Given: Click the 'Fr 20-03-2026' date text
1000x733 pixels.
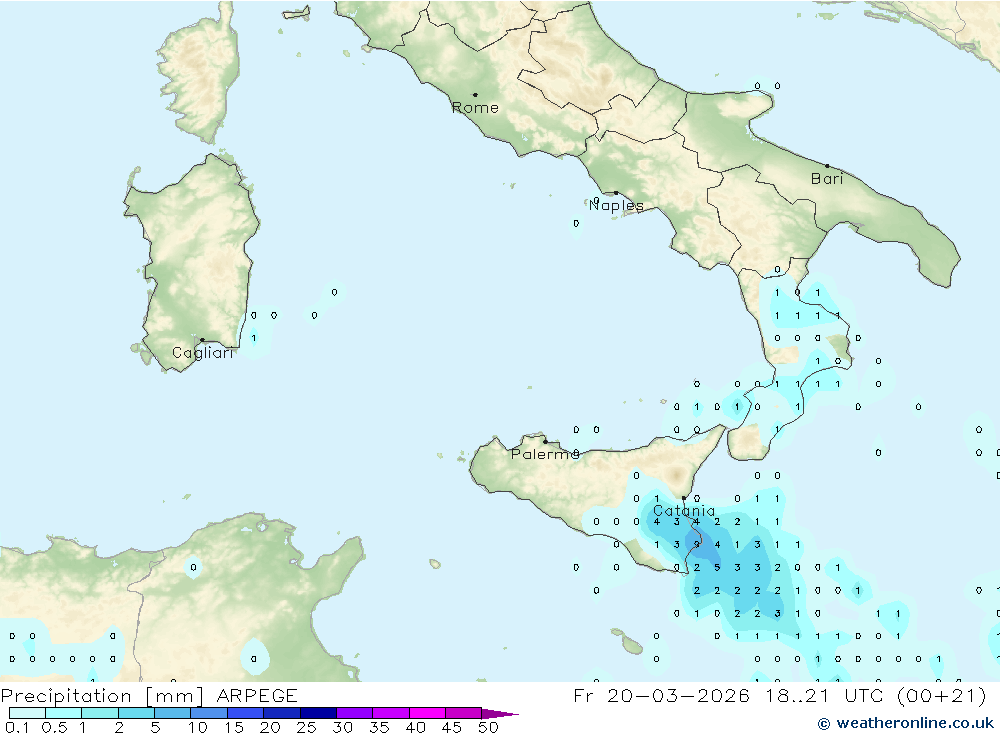Looking at the screenshot, I should [x=661, y=696].
